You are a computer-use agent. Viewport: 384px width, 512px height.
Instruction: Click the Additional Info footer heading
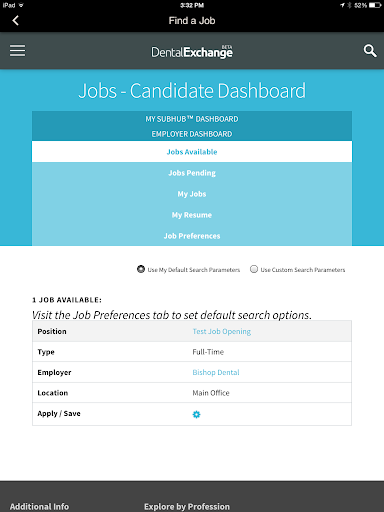coord(39,507)
